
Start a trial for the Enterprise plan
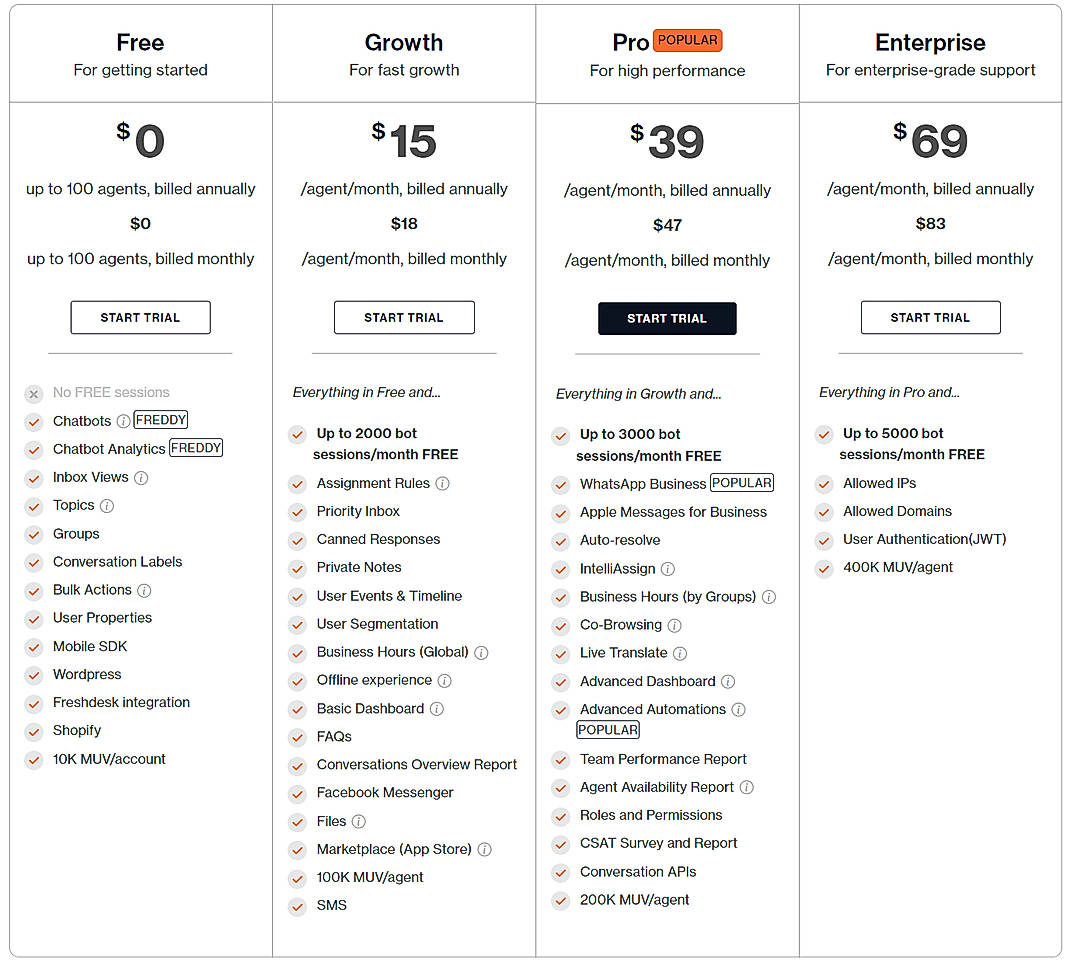(x=930, y=317)
